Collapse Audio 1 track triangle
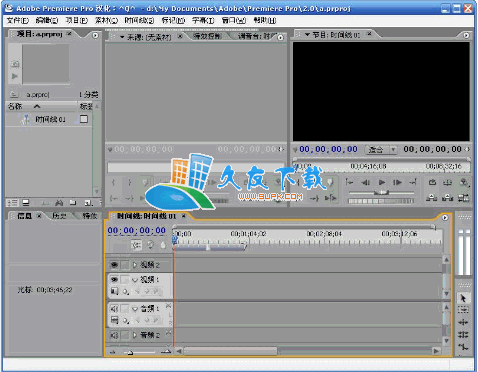Screen dimensions: 478x372 135,309
